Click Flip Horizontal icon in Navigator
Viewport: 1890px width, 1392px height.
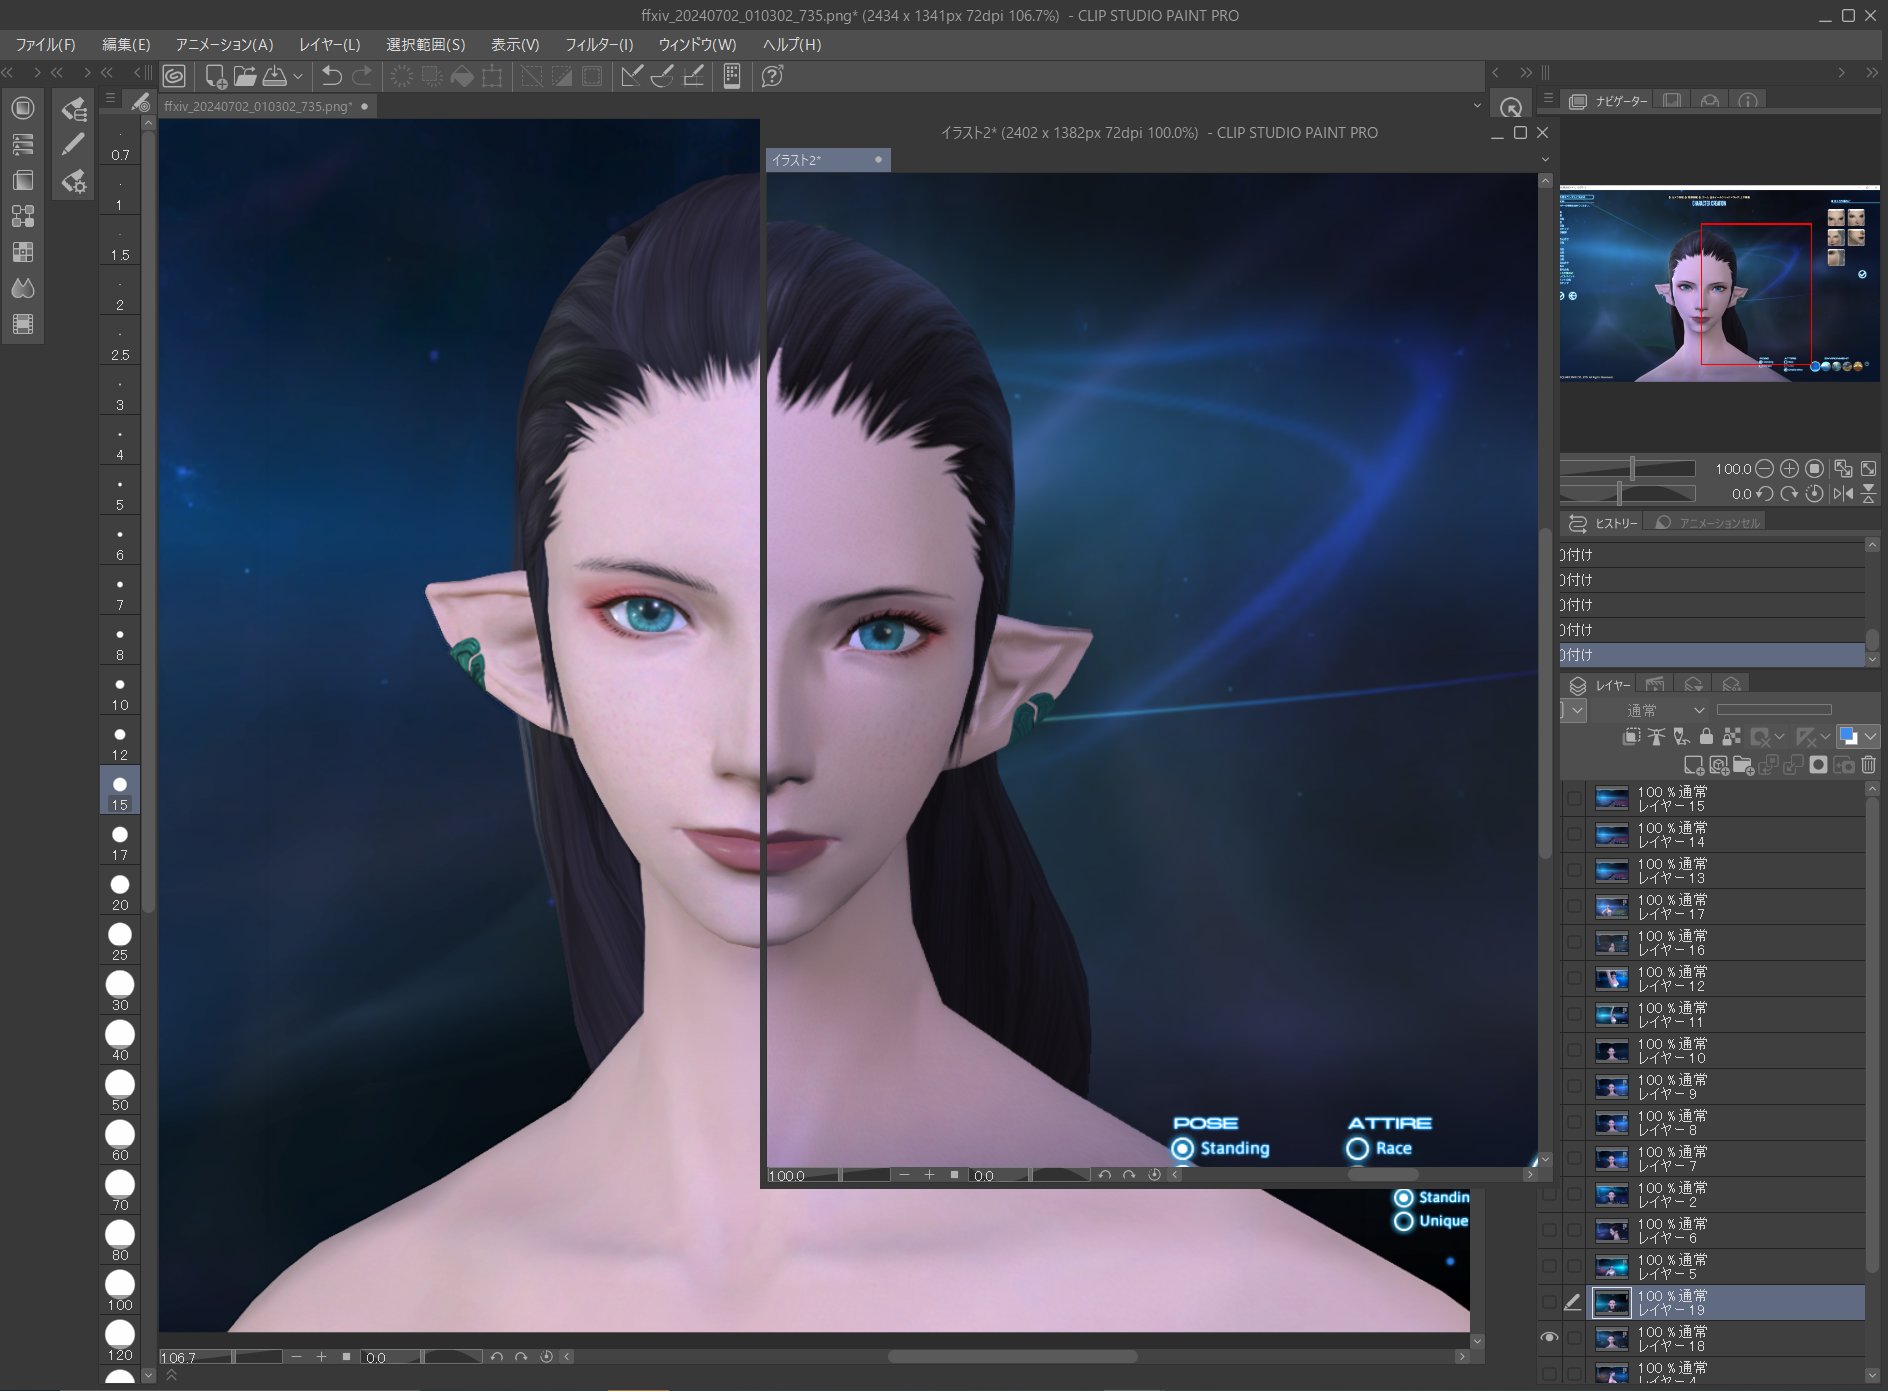[x=1843, y=493]
